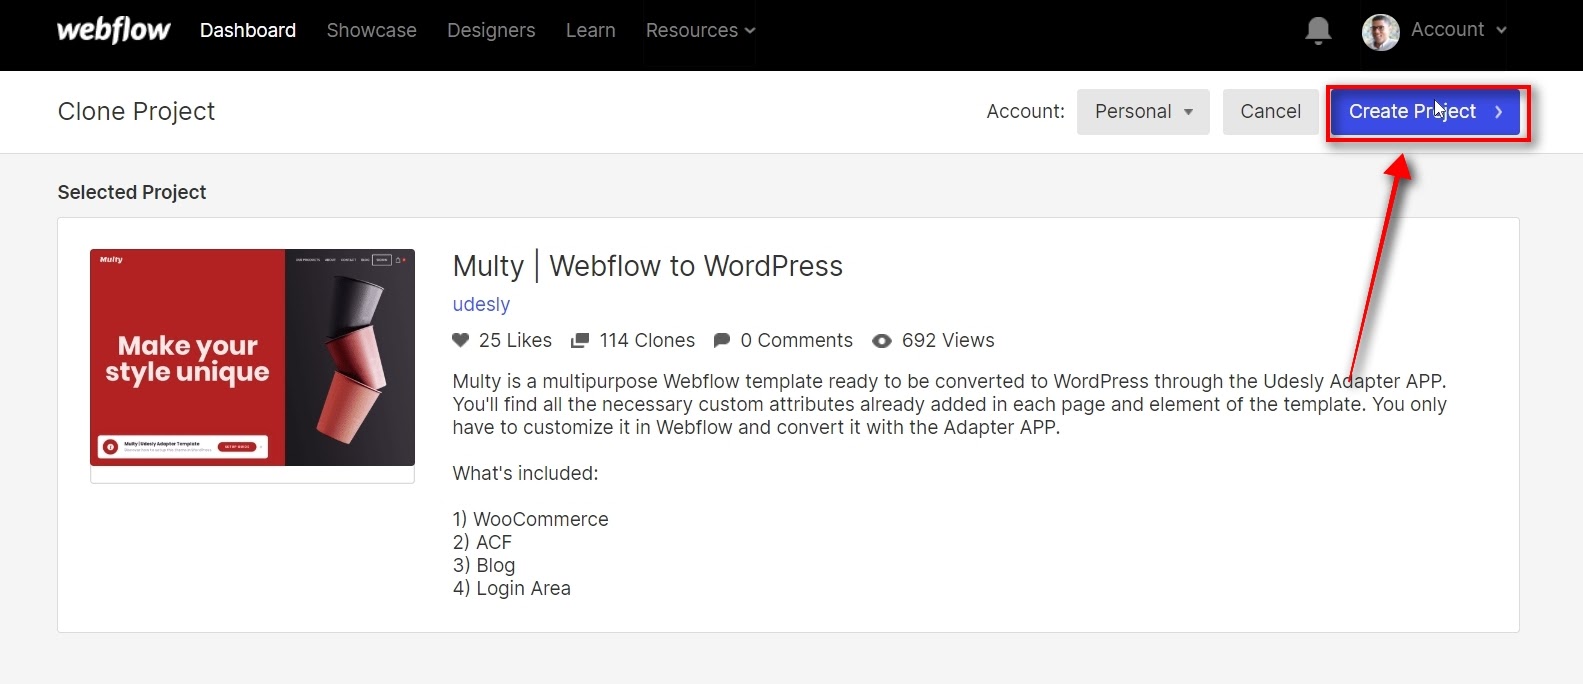The image size is (1583, 684).
Task: Click the "1) WooCommerce" list item
Action: tap(530, 519)
